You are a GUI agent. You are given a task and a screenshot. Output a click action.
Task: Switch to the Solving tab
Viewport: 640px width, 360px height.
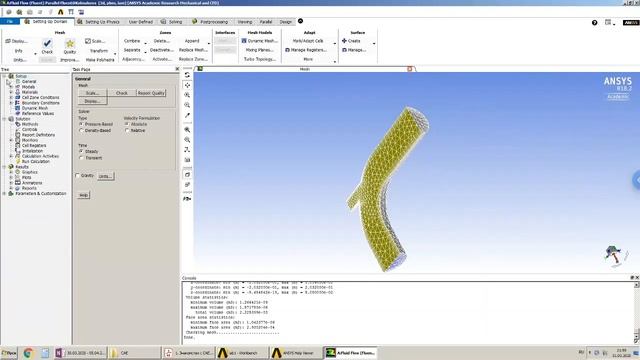pyautogui.click(x=172, y=22)
